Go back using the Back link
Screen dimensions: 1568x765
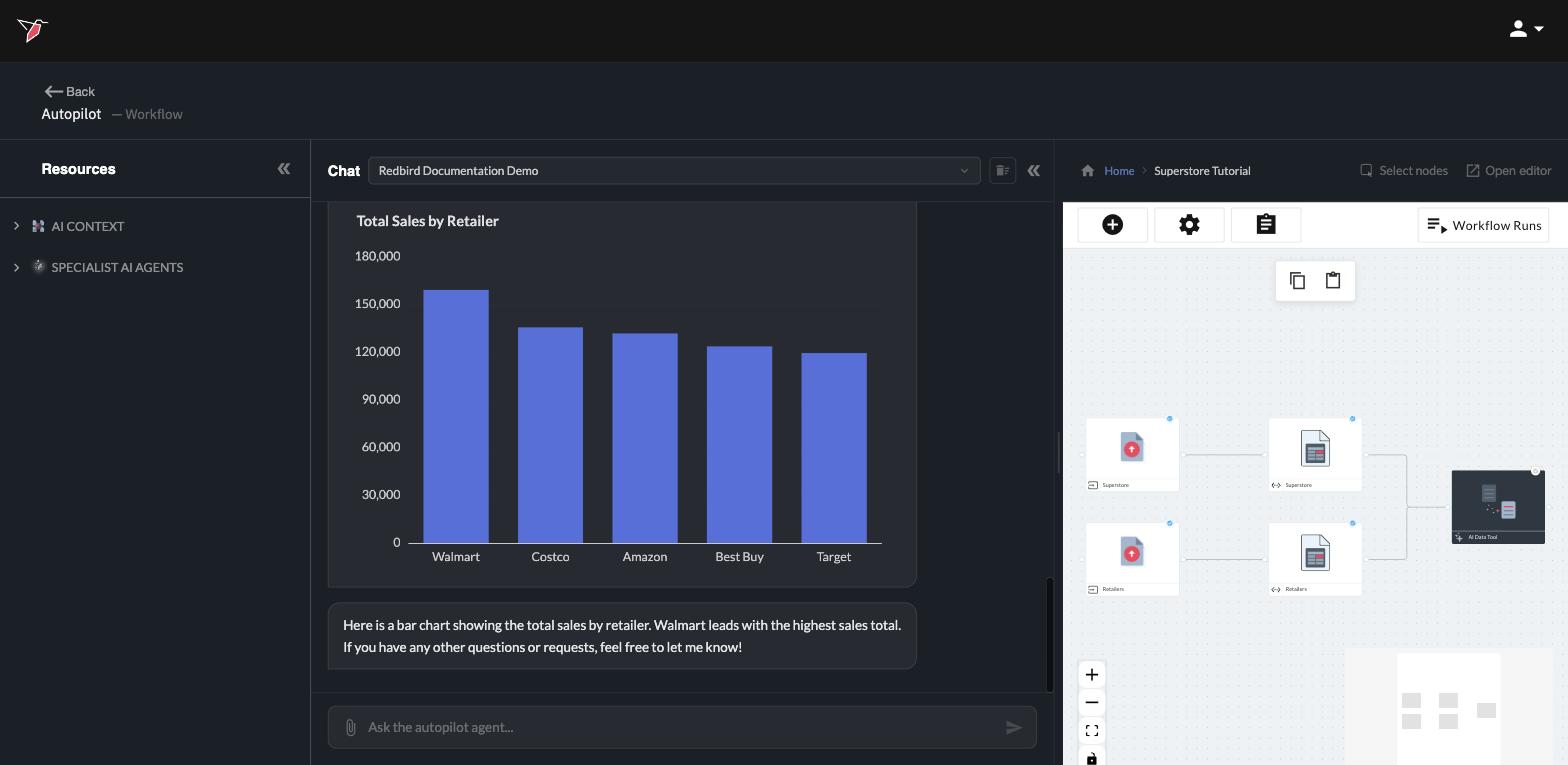click(x=69, y=91)
